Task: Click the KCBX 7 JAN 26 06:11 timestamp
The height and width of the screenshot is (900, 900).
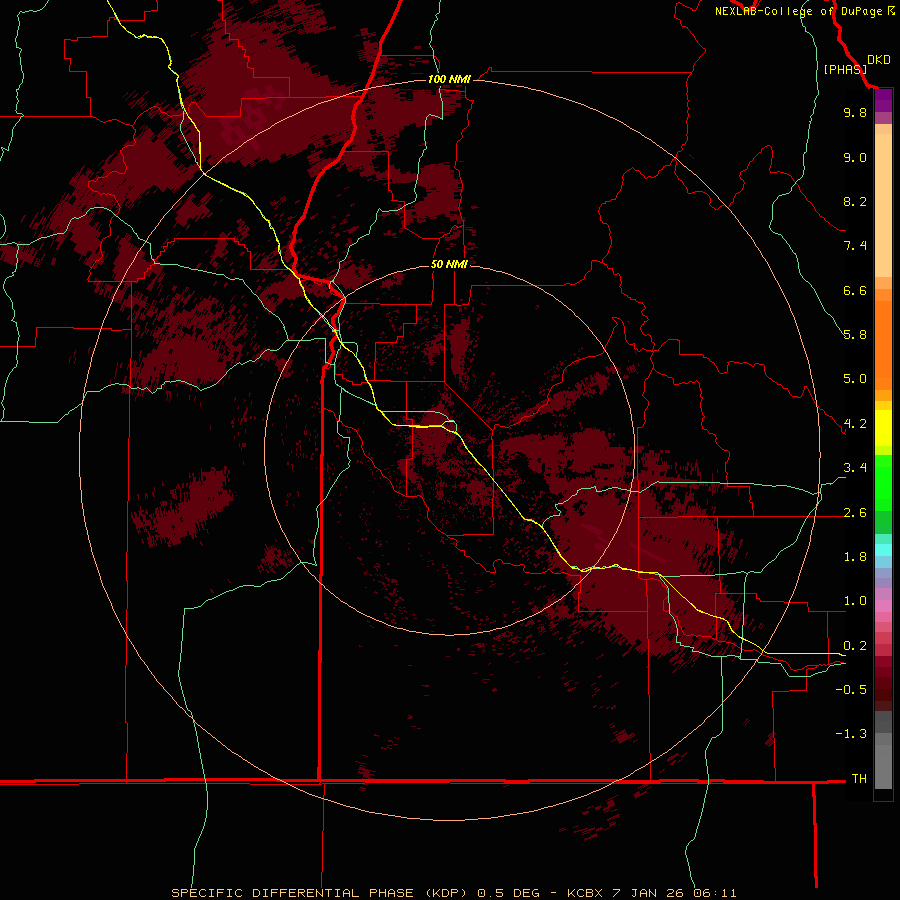Action: pos(651,893)
